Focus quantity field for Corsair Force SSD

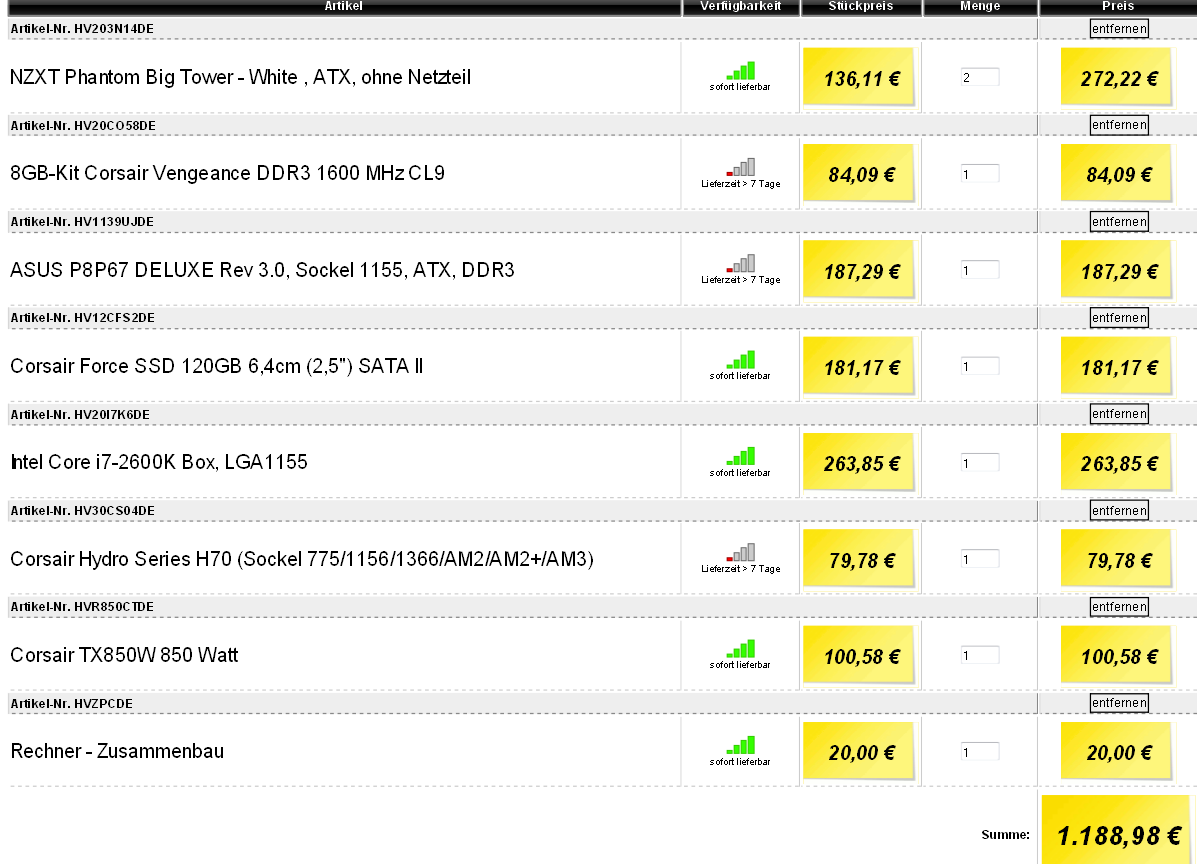point(979,366)
